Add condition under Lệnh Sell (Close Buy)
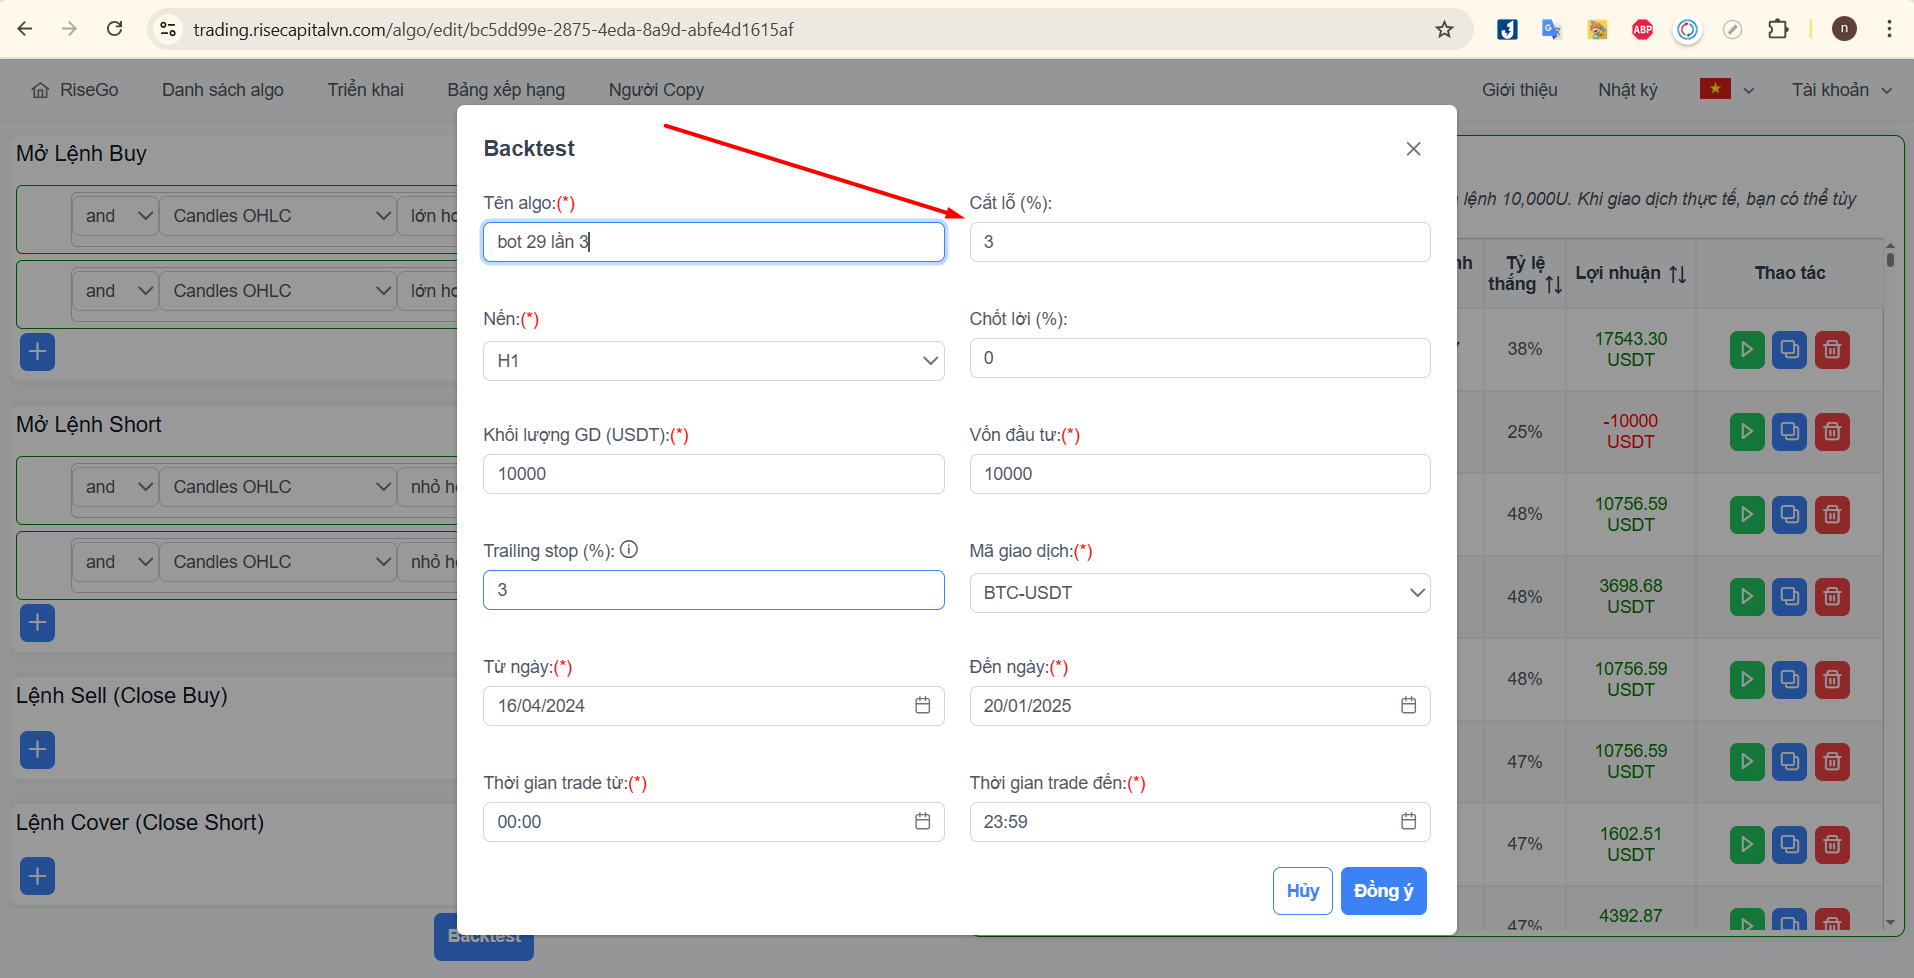 (37, 750)
